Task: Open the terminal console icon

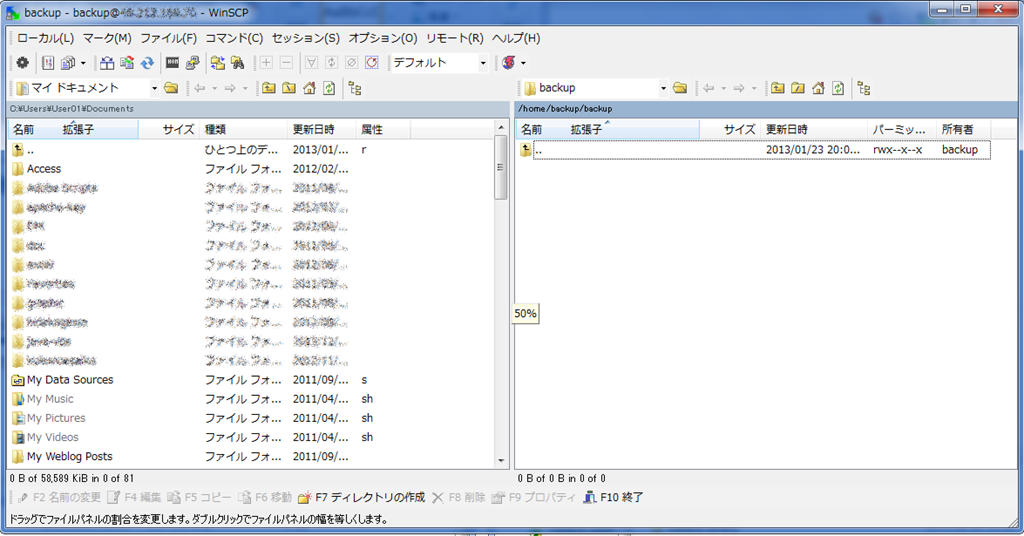Action: click(172, 63)
